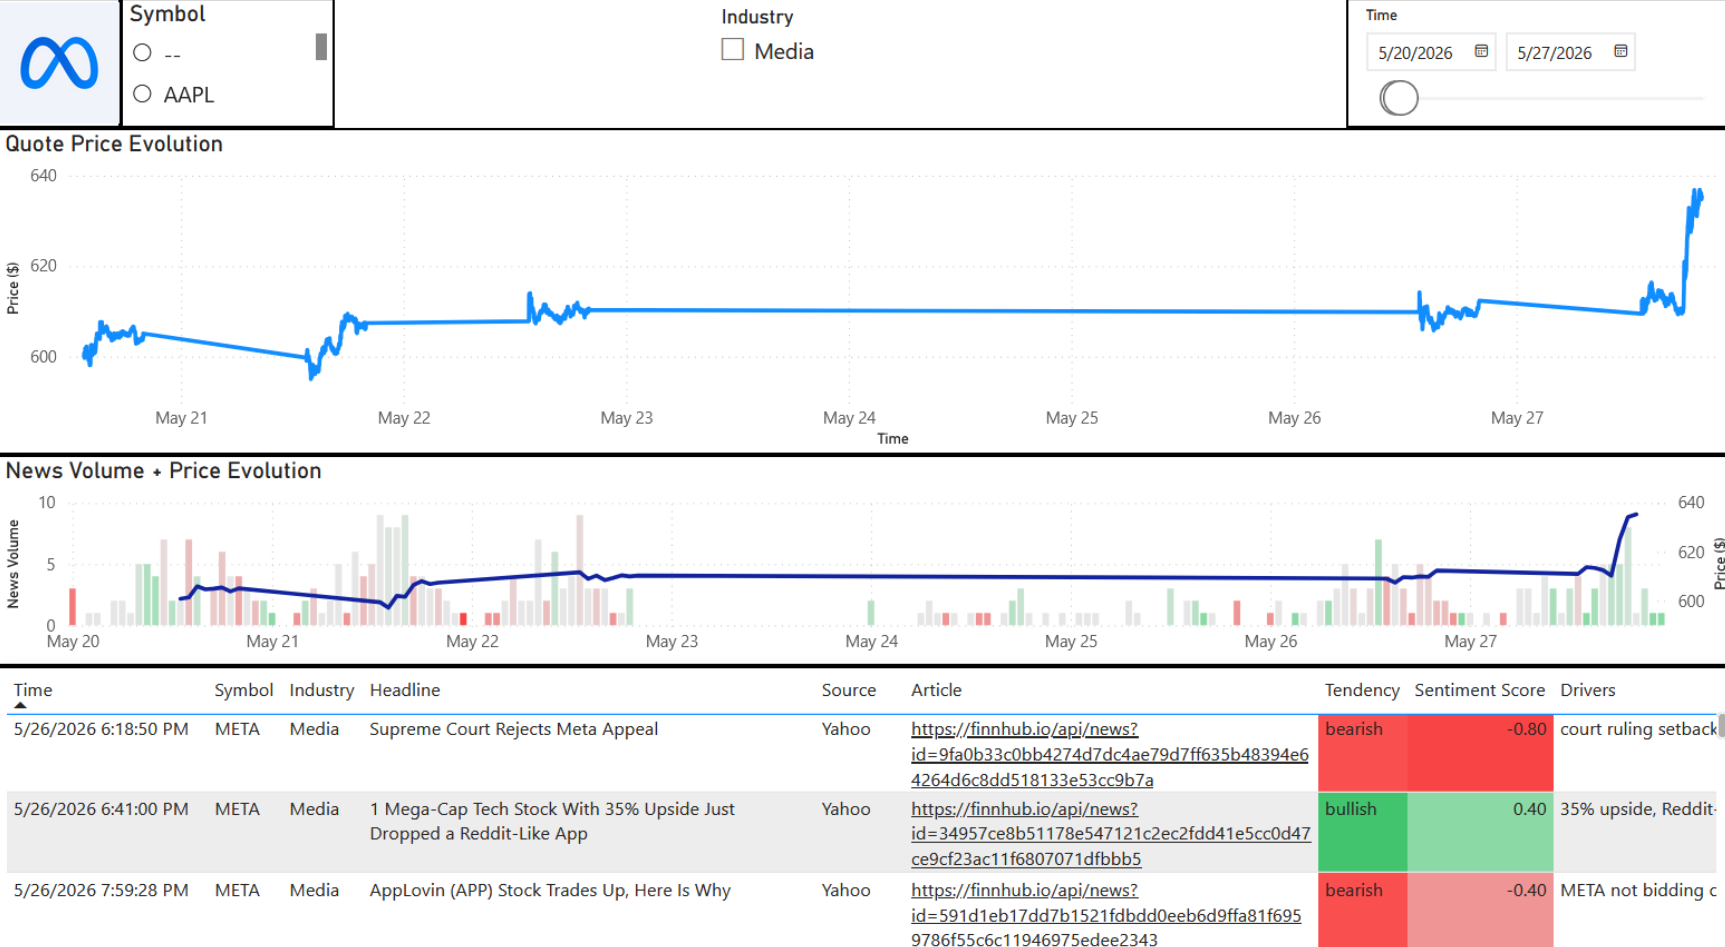Click headline 'Supreme Court Rejects Meta Appeal'

(514, 729)
